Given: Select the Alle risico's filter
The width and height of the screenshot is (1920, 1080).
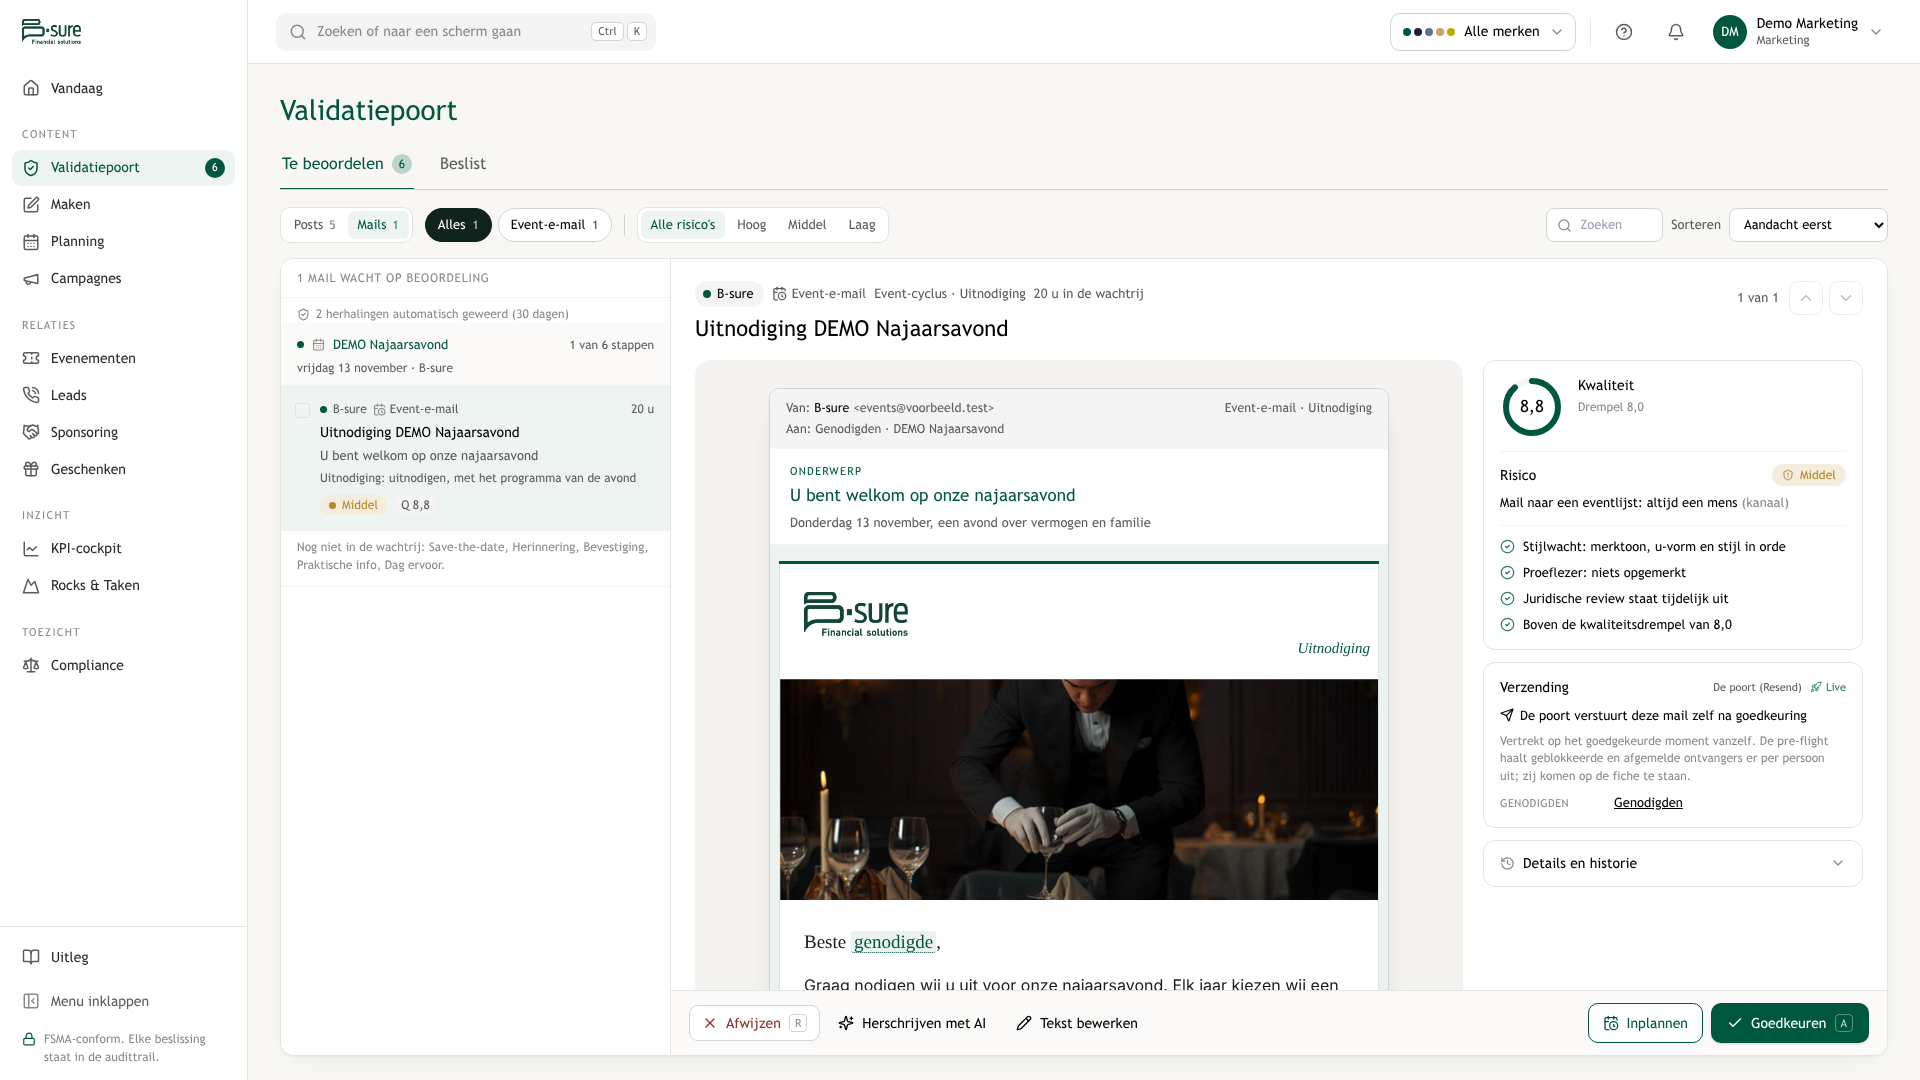Looking at the screenshot, I should tap(683, 225).
